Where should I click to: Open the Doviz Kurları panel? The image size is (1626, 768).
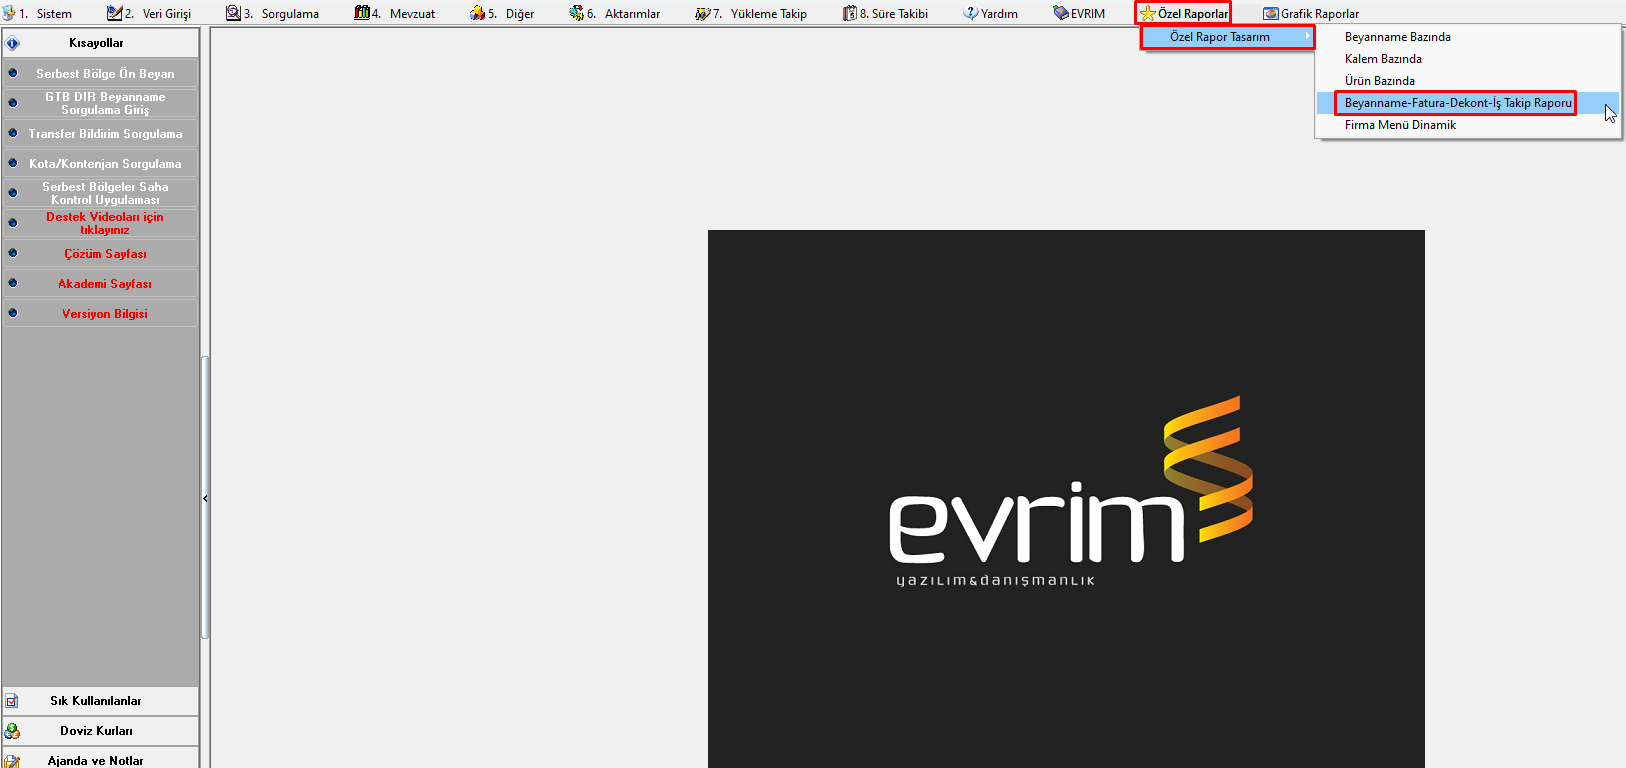[x=100, y=731]
